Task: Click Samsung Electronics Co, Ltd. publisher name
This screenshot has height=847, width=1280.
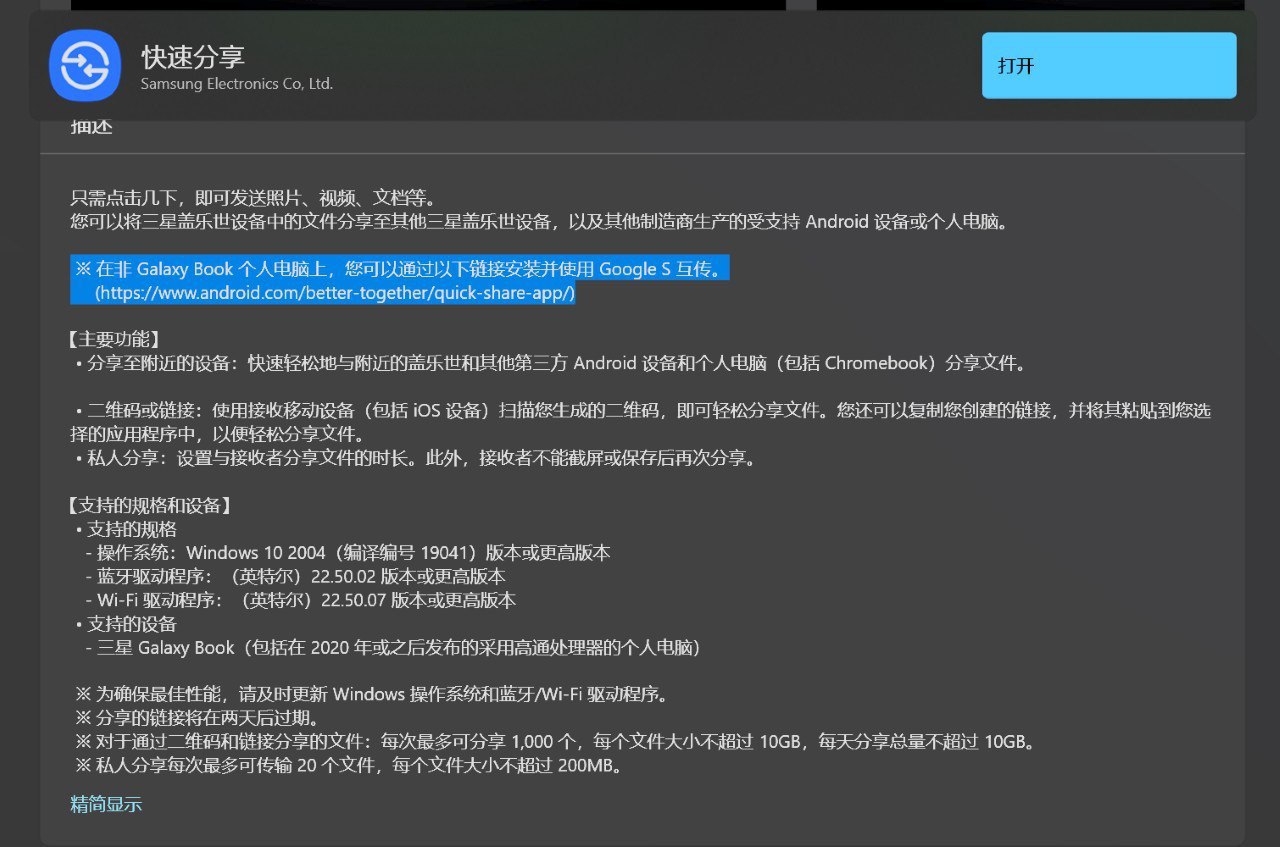Action: [237, 84]
